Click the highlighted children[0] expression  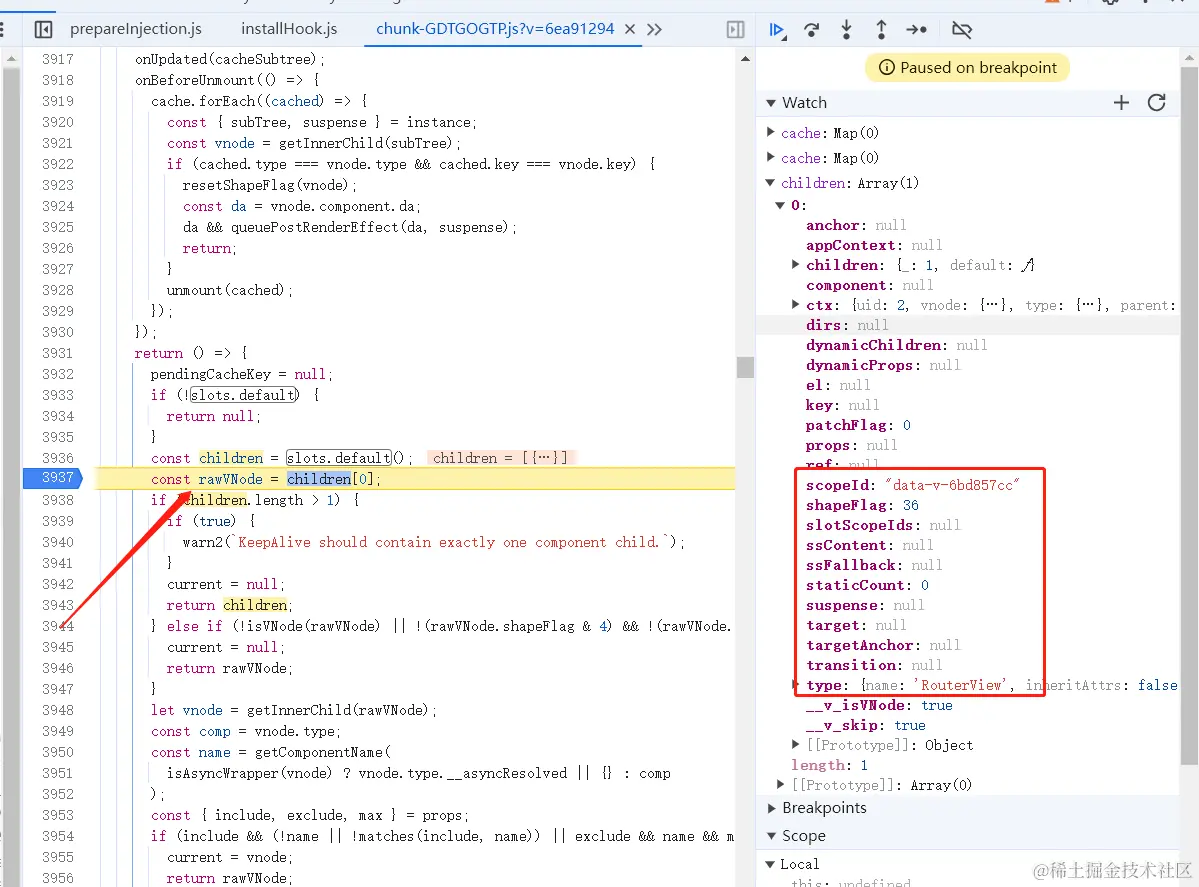tap(330, 479)
